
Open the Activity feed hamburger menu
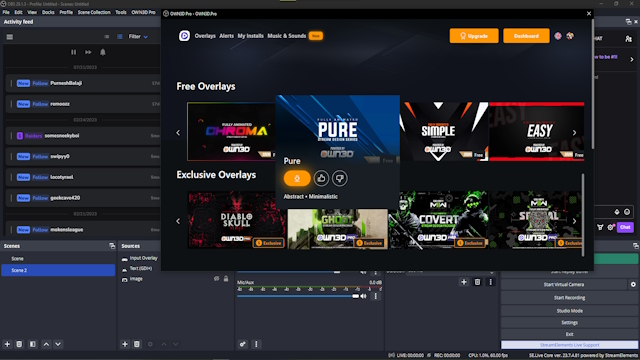click(10, 37)
